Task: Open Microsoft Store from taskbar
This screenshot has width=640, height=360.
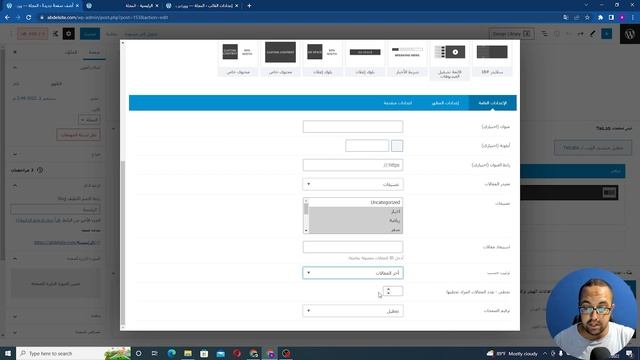Action: click(x=204, y=353)
